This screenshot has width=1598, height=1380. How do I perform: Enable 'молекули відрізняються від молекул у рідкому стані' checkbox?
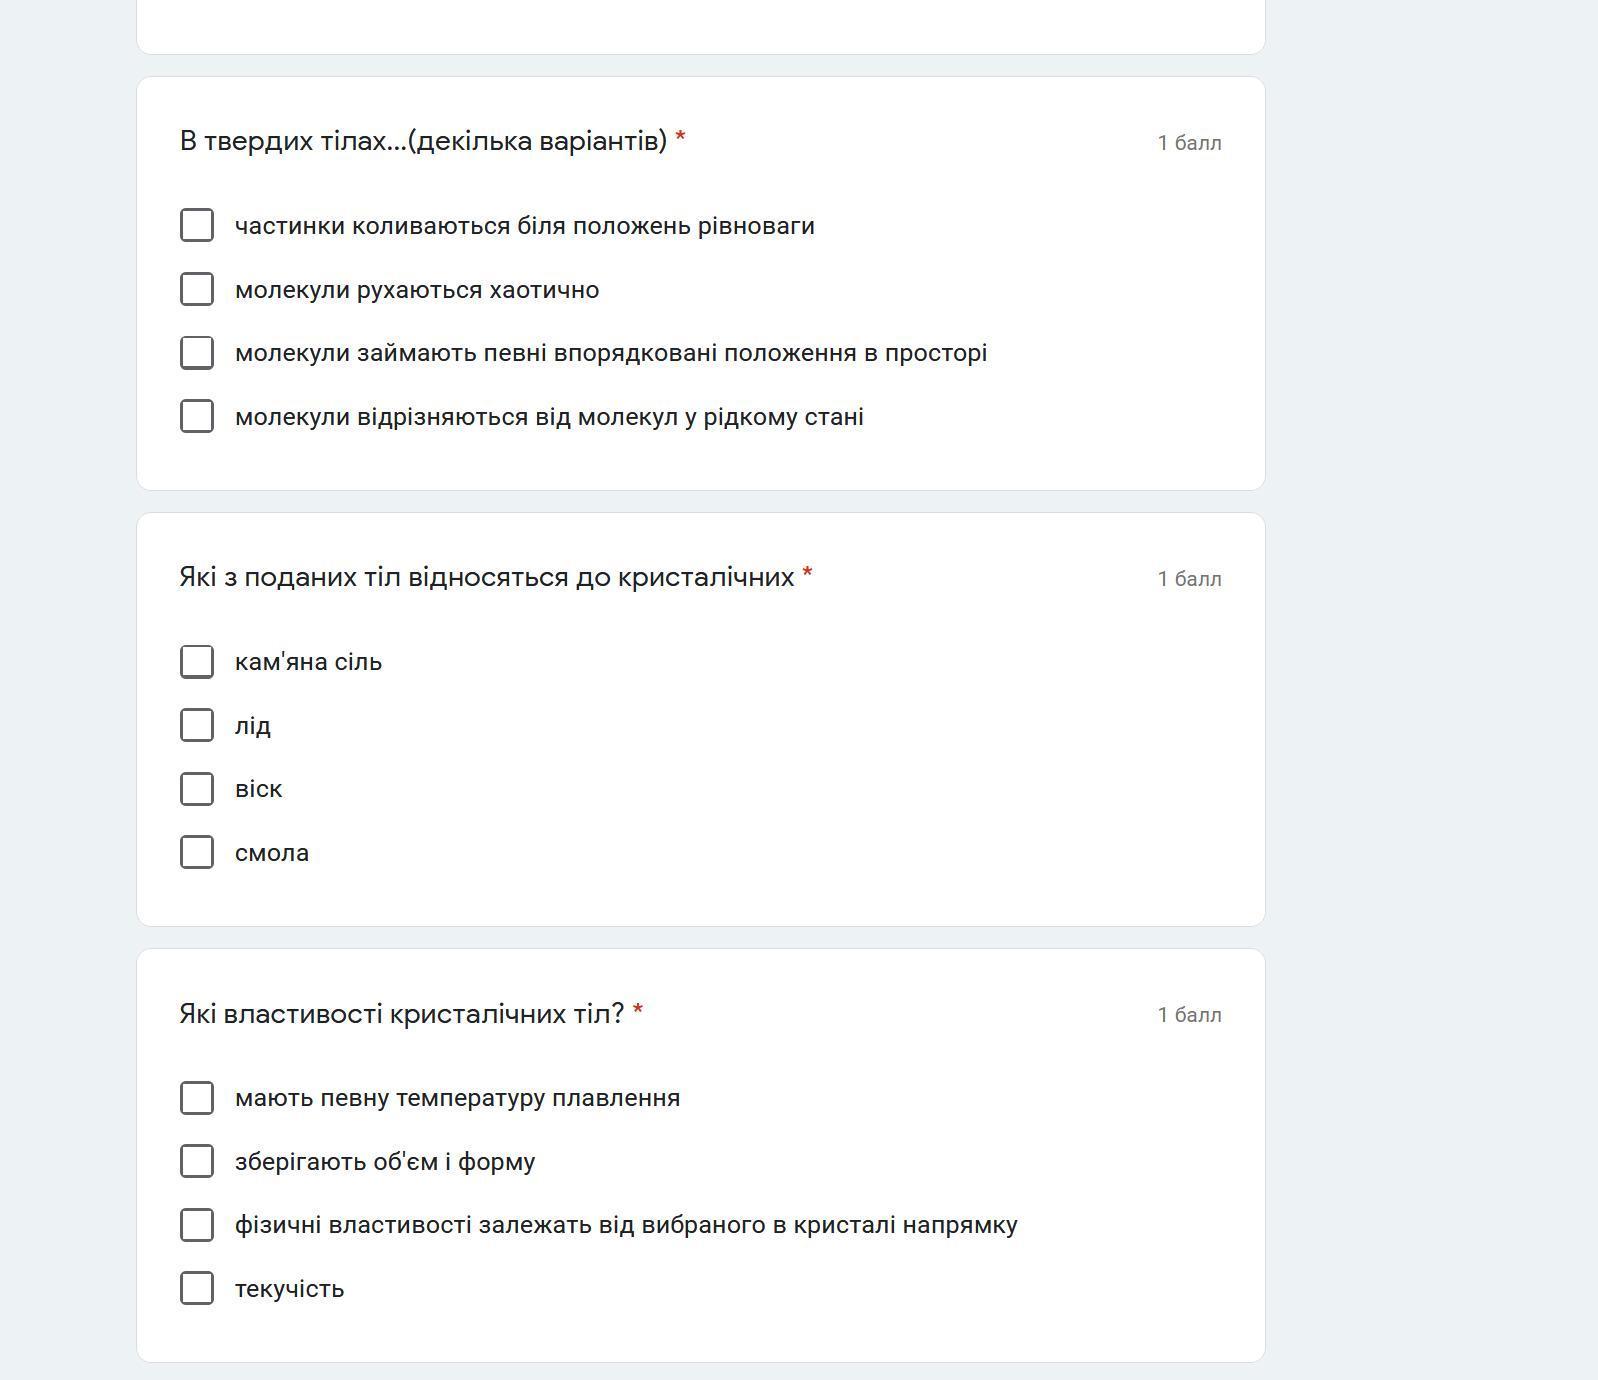pyautogui.click(x=197, y=416)
